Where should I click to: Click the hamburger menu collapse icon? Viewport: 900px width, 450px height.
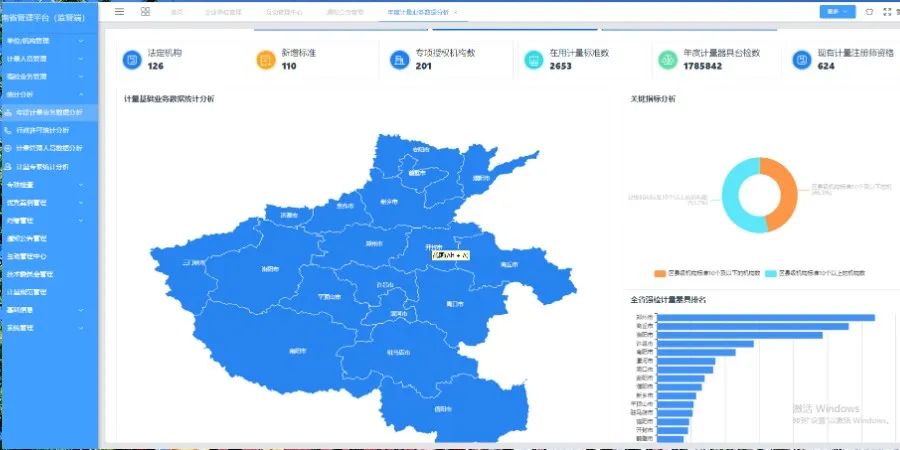(x=120, y=11)
